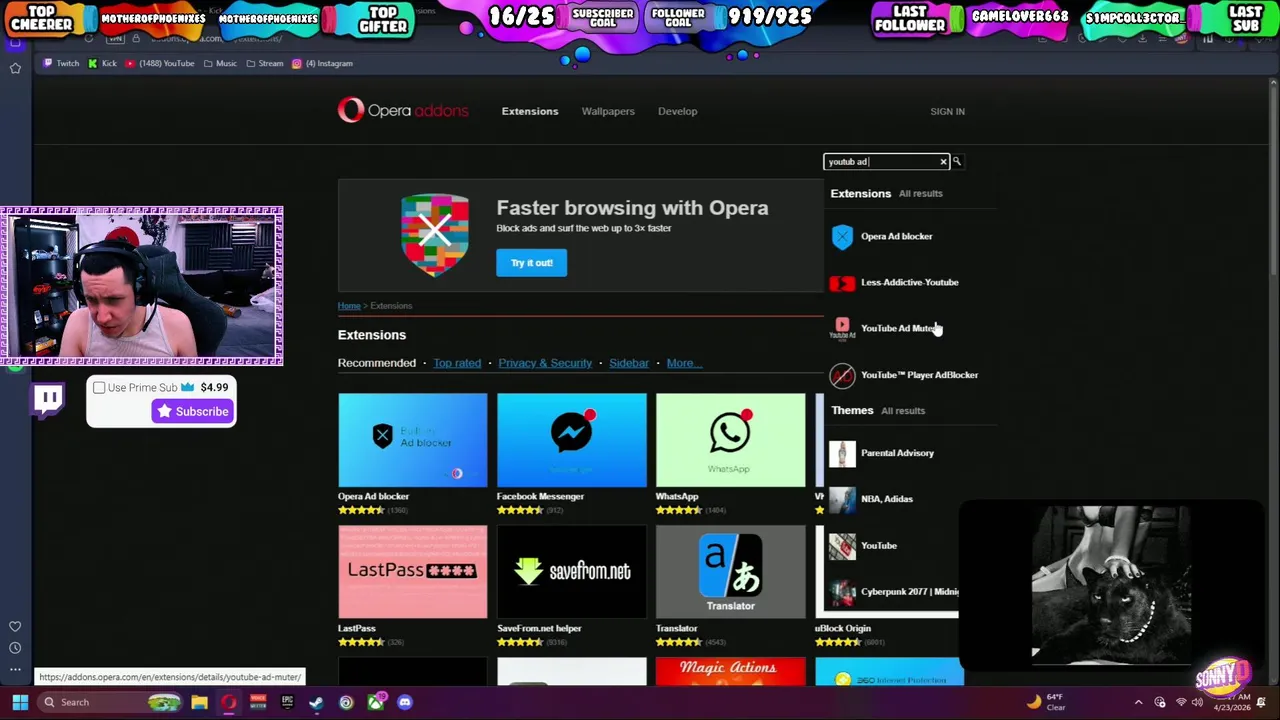Open the Instagram bookmark
The height and width of the screenshot is (720, 1280).
click(322, 63)
